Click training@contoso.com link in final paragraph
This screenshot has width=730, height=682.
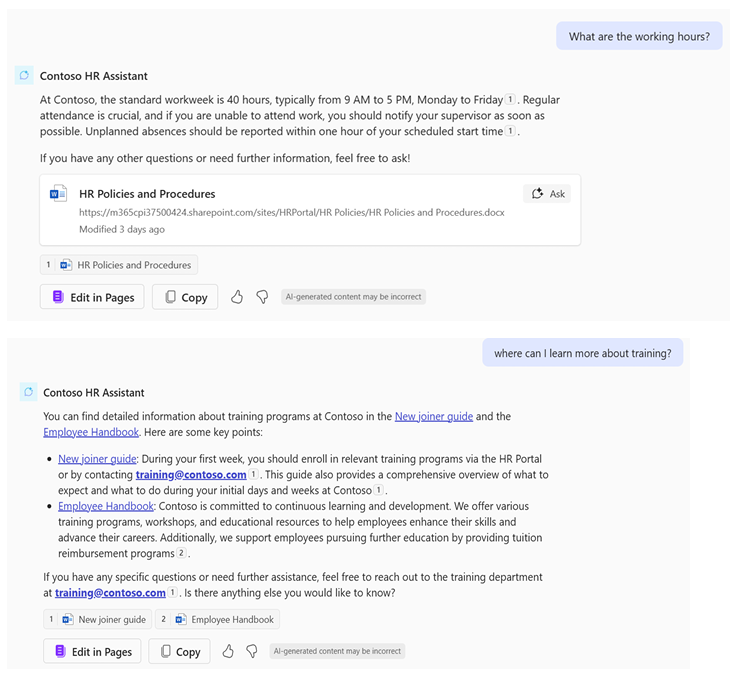(110, 593)
